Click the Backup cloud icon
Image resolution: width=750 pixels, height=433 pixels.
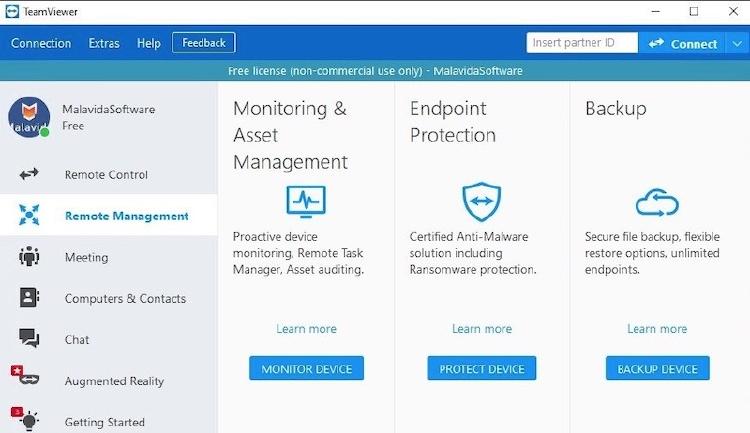[657, 203]
